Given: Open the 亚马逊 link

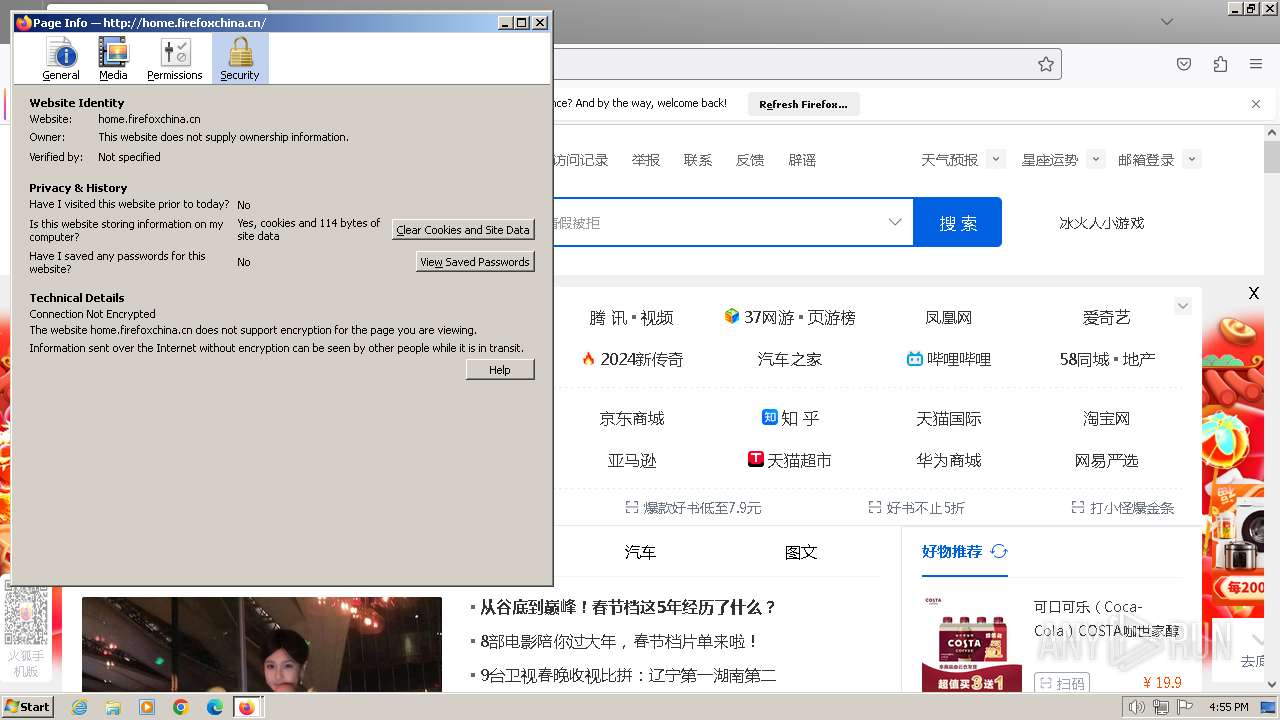Looking at the screenshot, I should (632, 461).
